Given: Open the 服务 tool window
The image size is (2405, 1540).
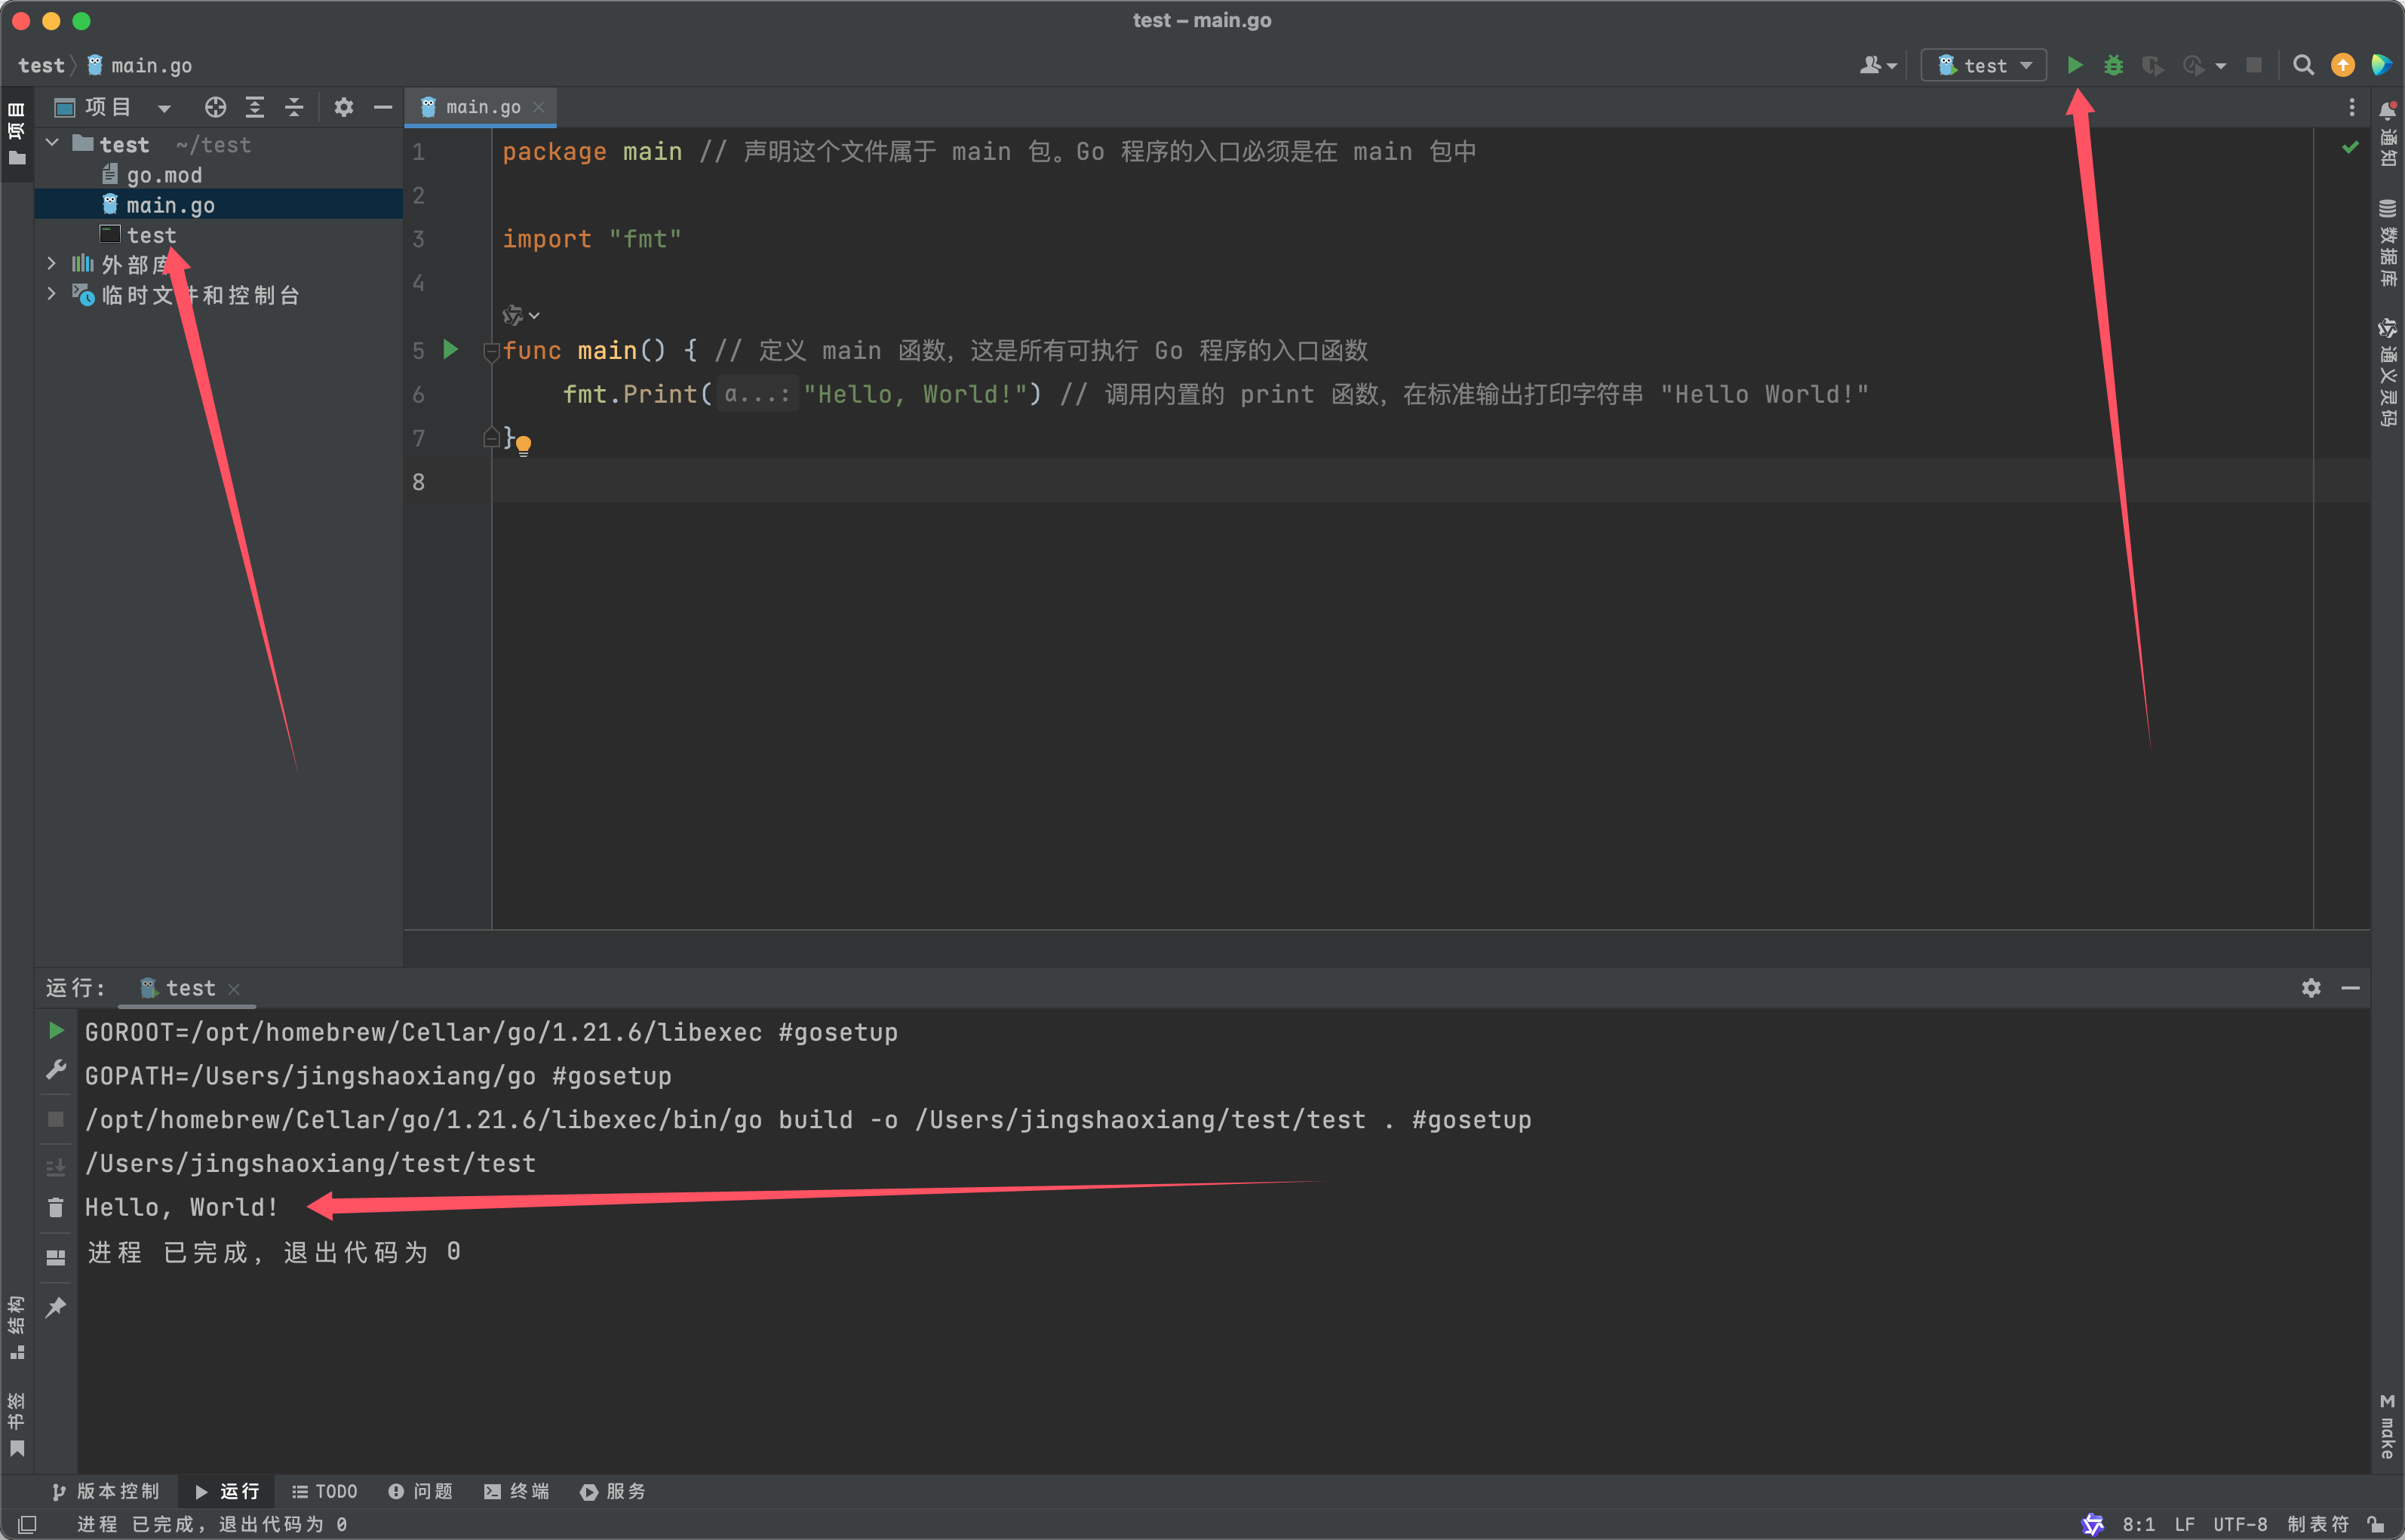Looking at the screenshot, I should pos(613,1491).
